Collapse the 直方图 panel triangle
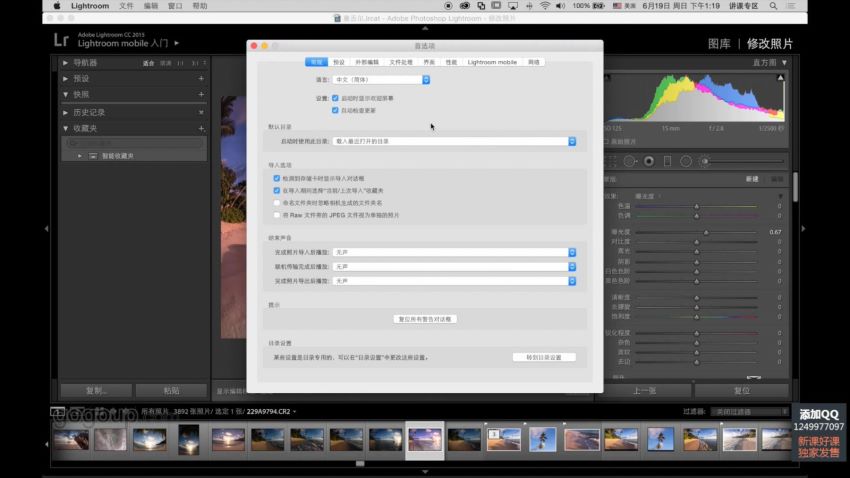The width and height of the screenshot is (850, 478). pyautogui.click(x=784, y=63)
